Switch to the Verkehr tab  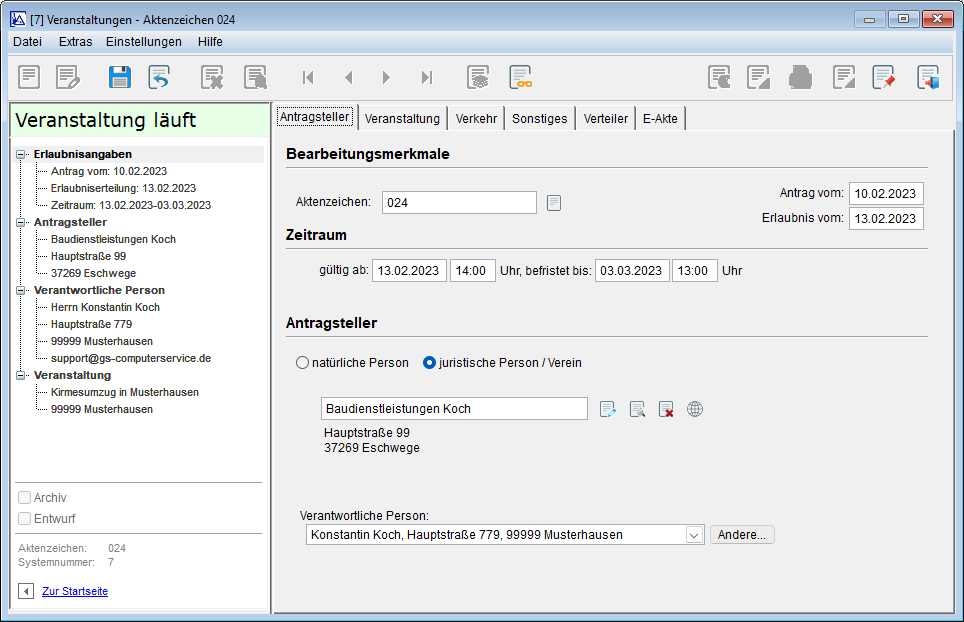pyautogui.click(x=476, y=118)
